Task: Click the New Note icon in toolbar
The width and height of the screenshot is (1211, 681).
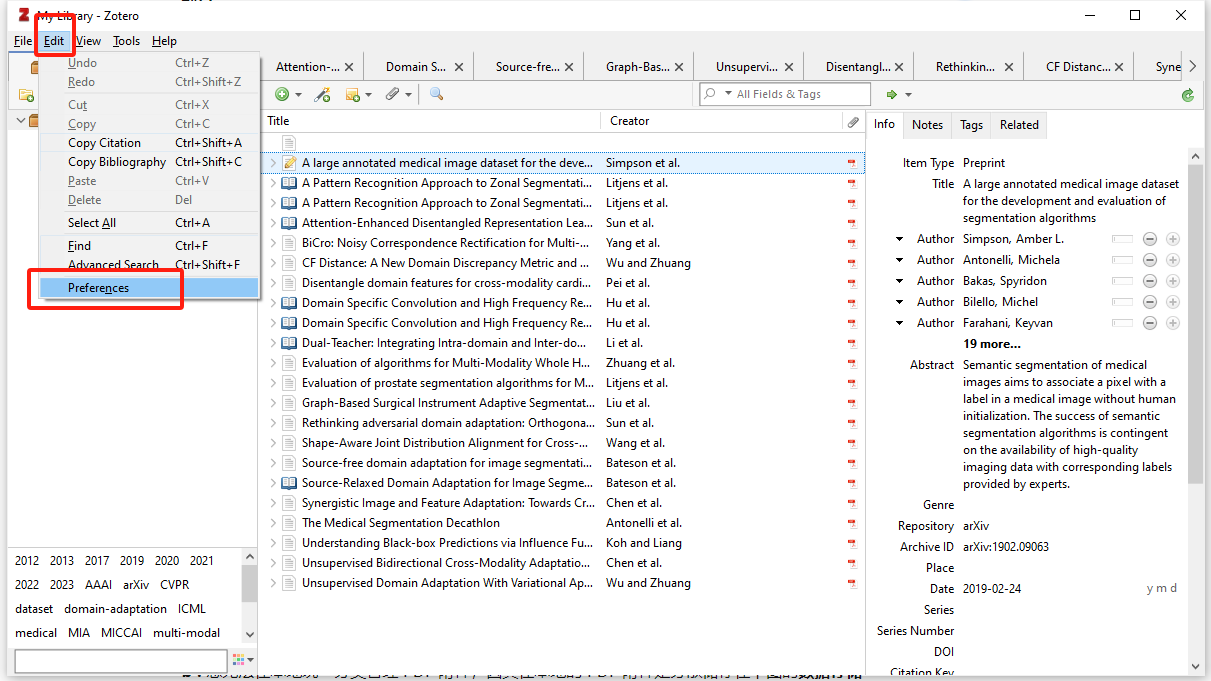Action: [x=353, y=94]
